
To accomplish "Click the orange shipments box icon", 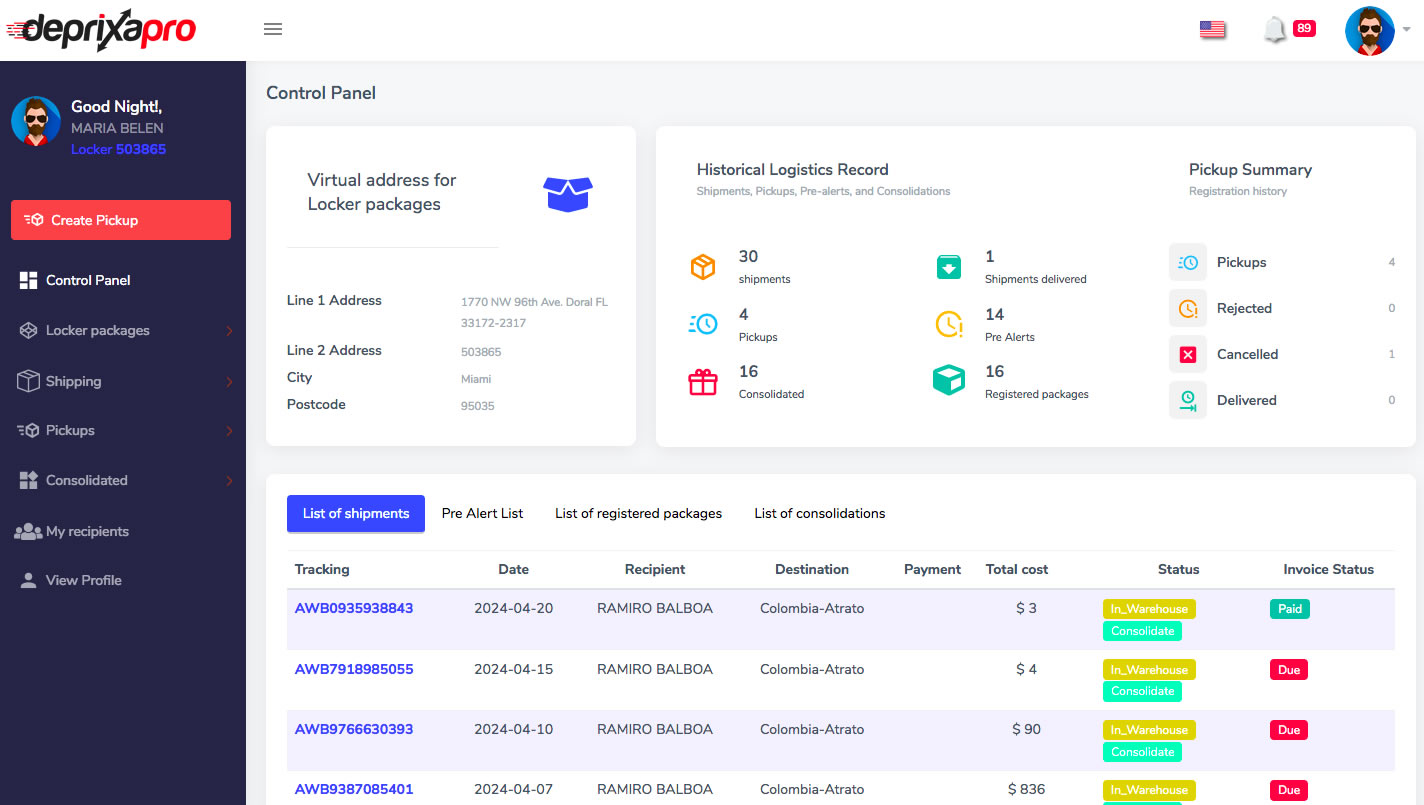I will 703,267.
